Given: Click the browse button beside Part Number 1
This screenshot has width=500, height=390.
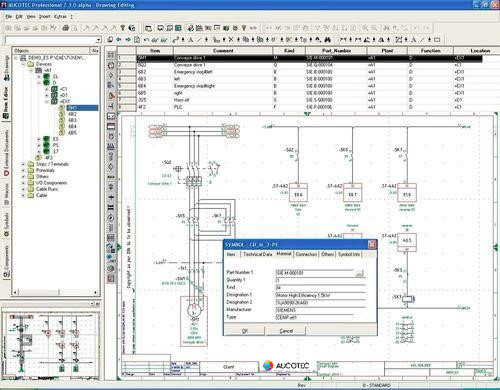Looking at the screenshot, I should tap(359, 273).
